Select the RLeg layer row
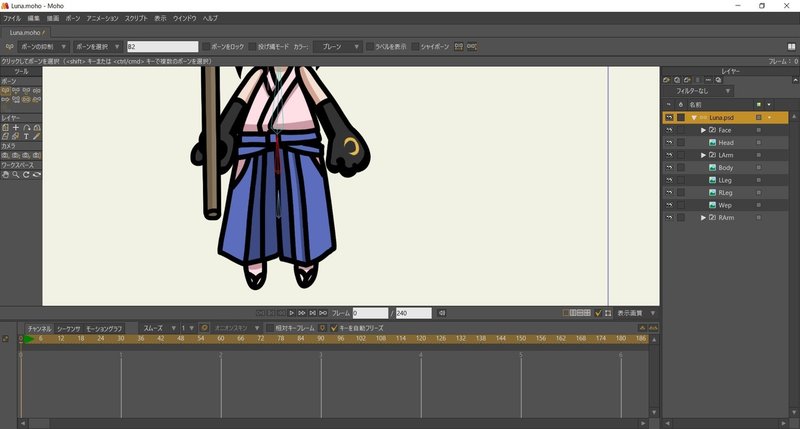 tap(725, 193)
